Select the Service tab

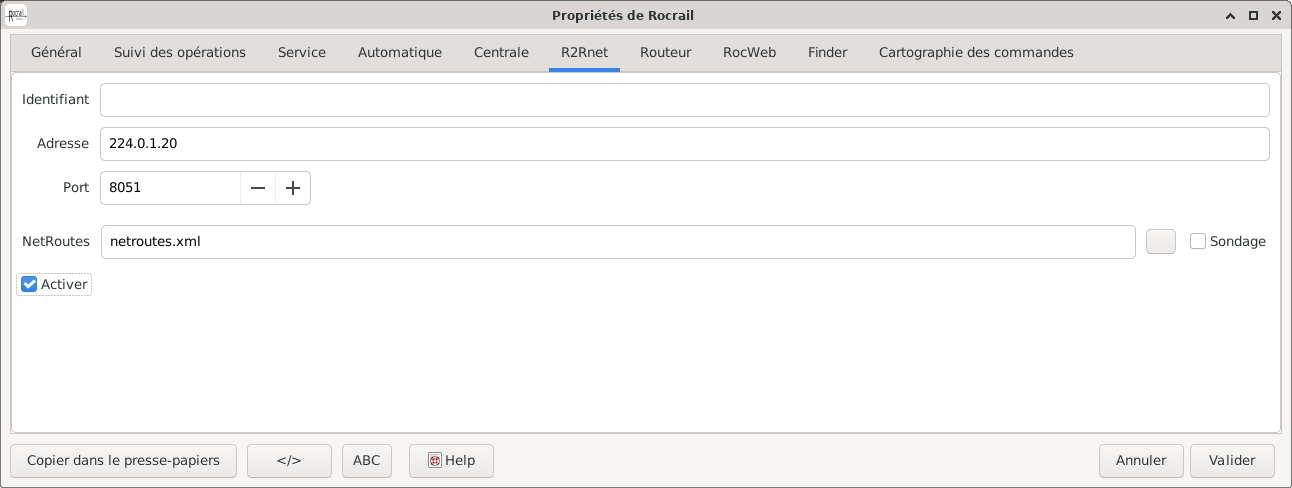tap(302, 53)
